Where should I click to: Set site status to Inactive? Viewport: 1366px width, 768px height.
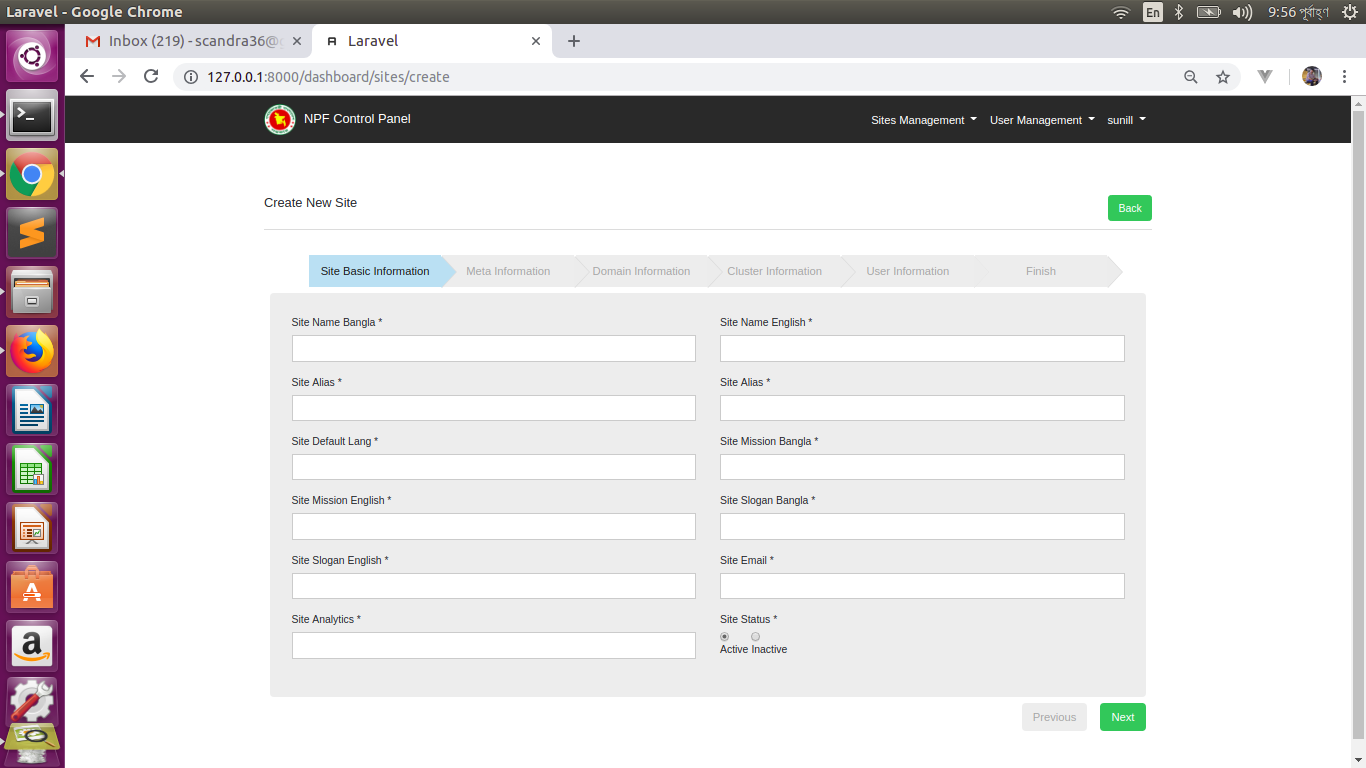(x=755, y=636)
